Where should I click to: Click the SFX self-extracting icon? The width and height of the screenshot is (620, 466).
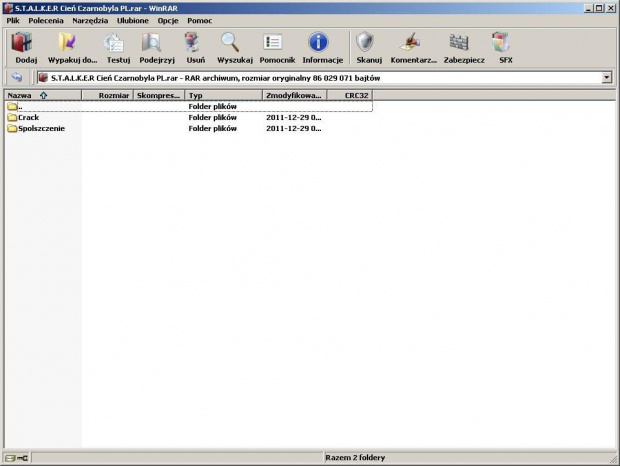pos(501,42)
